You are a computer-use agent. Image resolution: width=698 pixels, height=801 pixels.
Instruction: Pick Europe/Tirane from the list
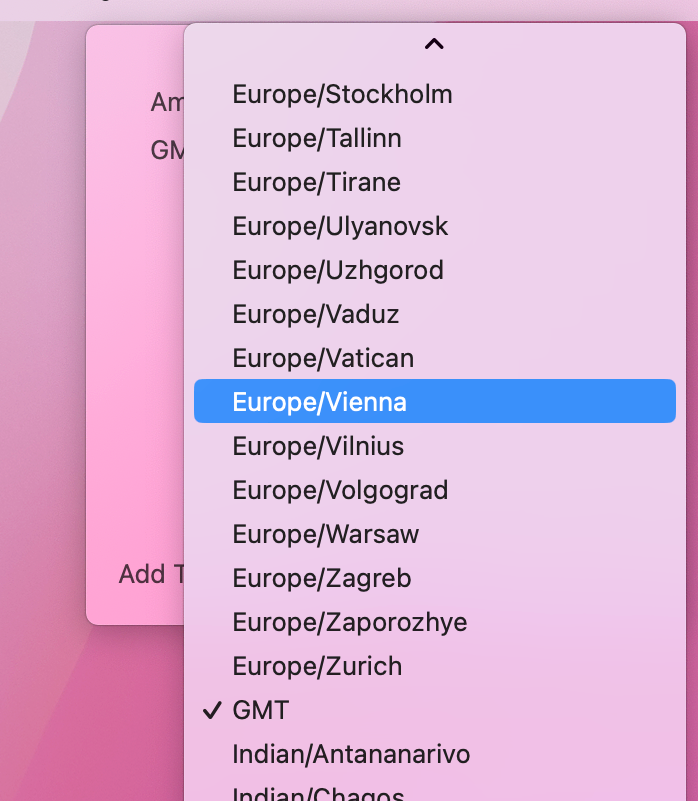click(315, 182)
